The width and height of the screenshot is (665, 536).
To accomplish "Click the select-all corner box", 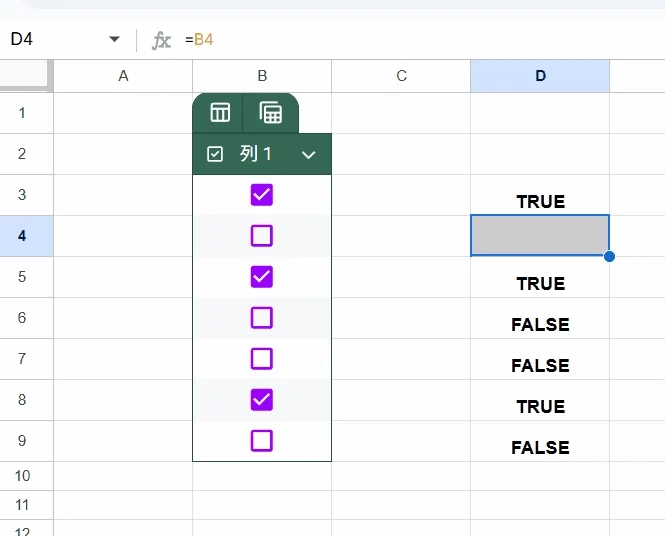I will pos(25,75).
